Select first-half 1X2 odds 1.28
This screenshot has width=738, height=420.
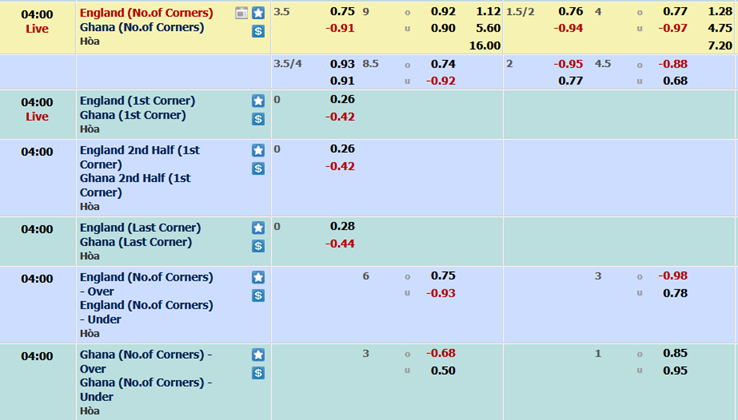(720, 11)
